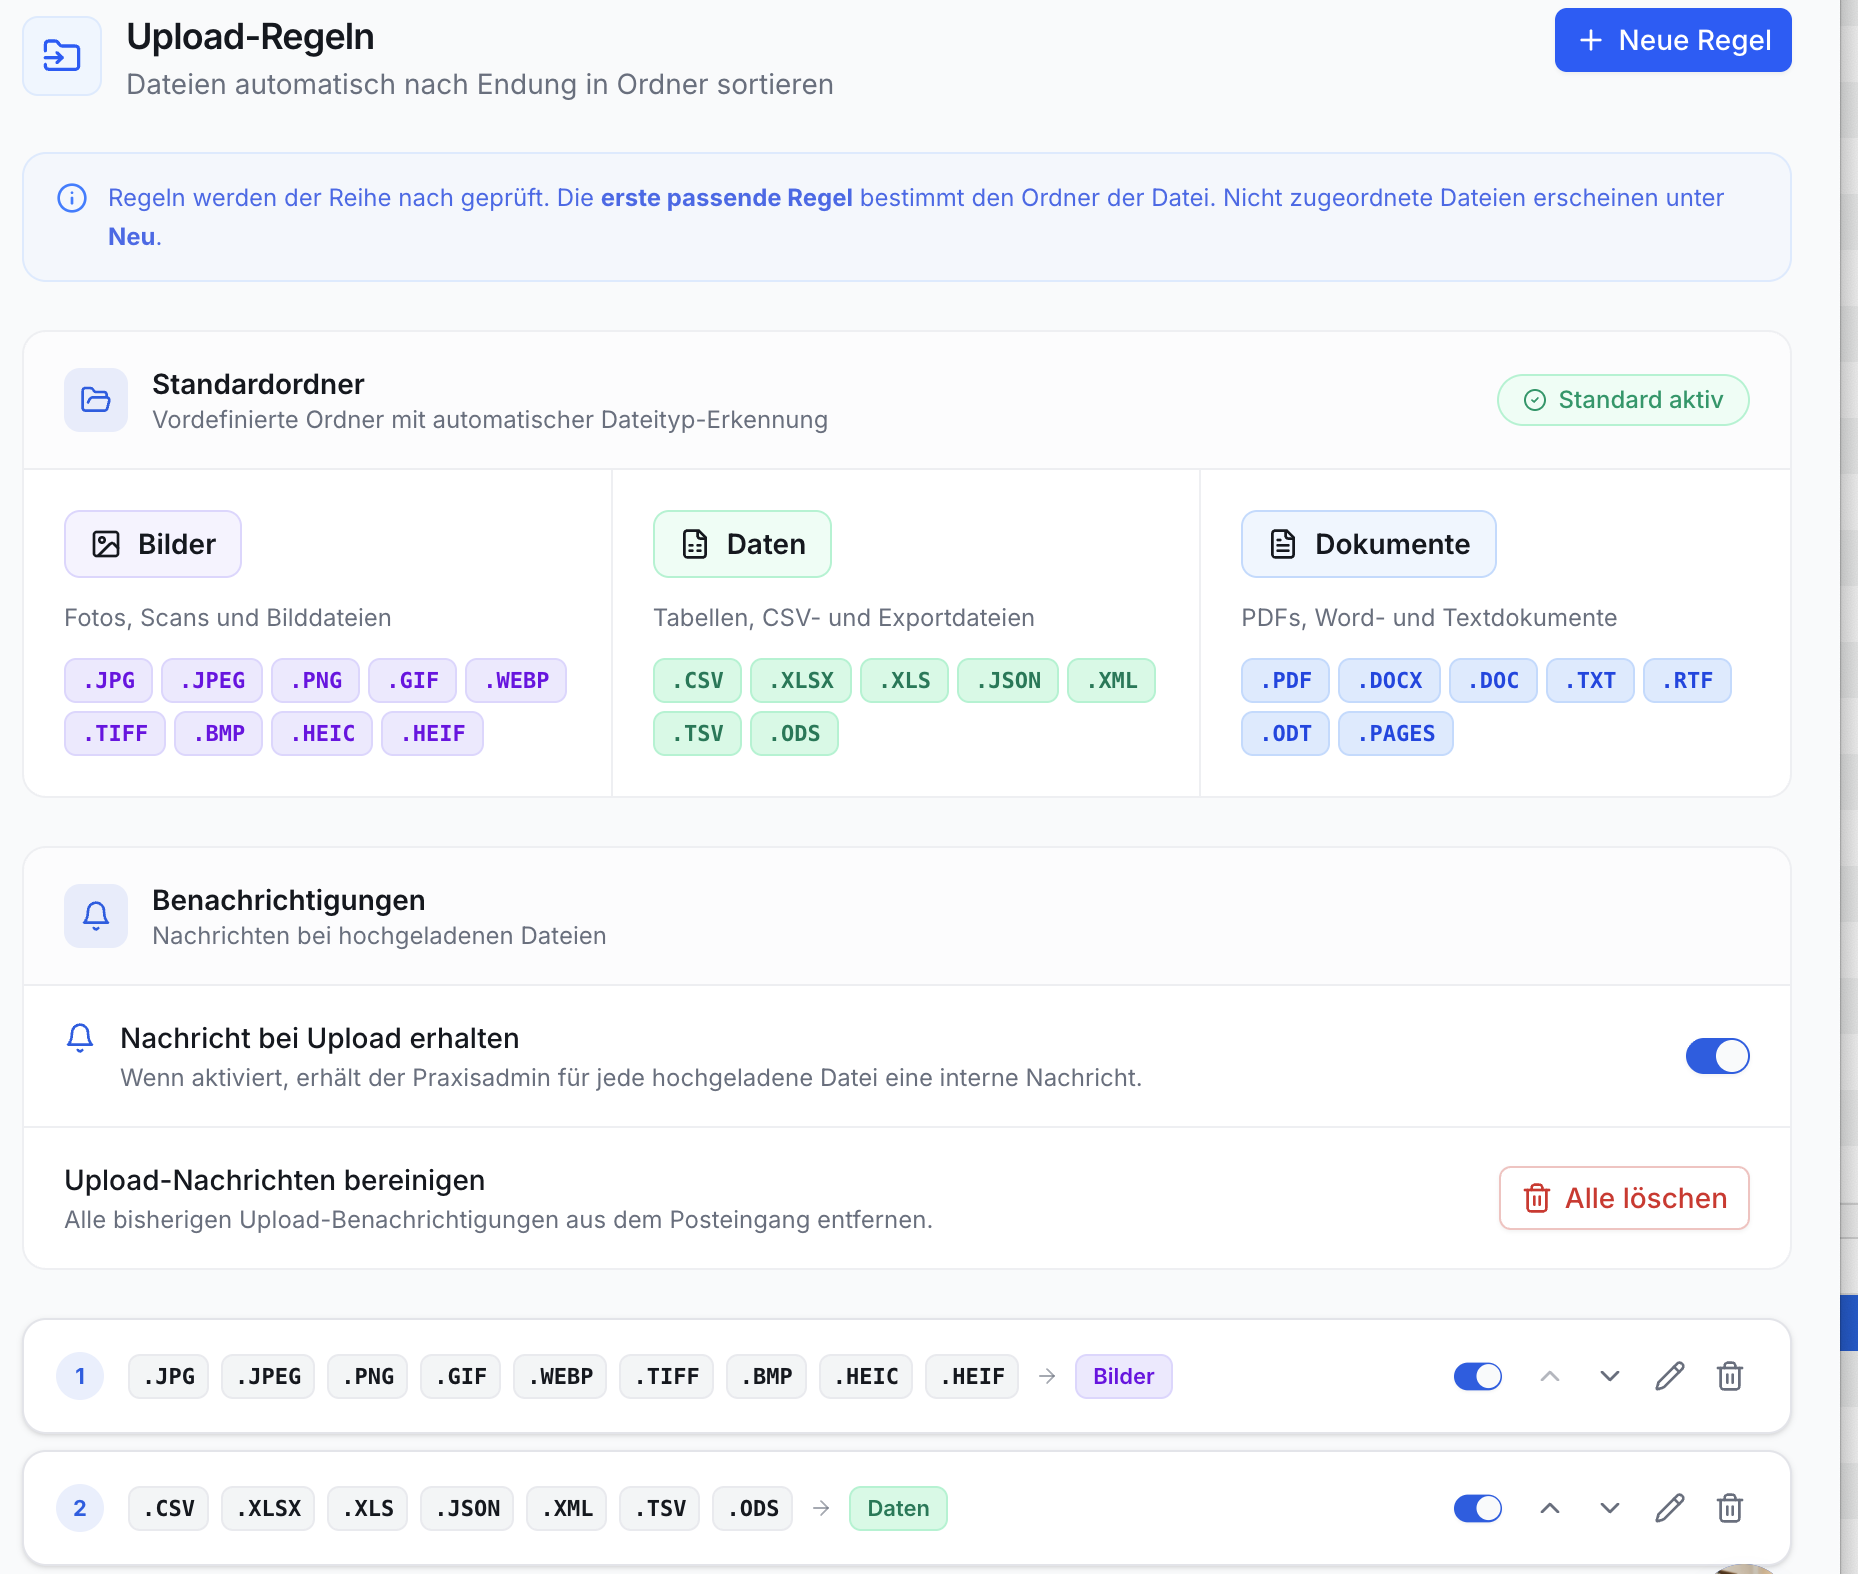Delete rule 2 with the trash icon
Viewport: 1858px width, 1574px height.
pyautogui.click(x=1730, y=1508)
